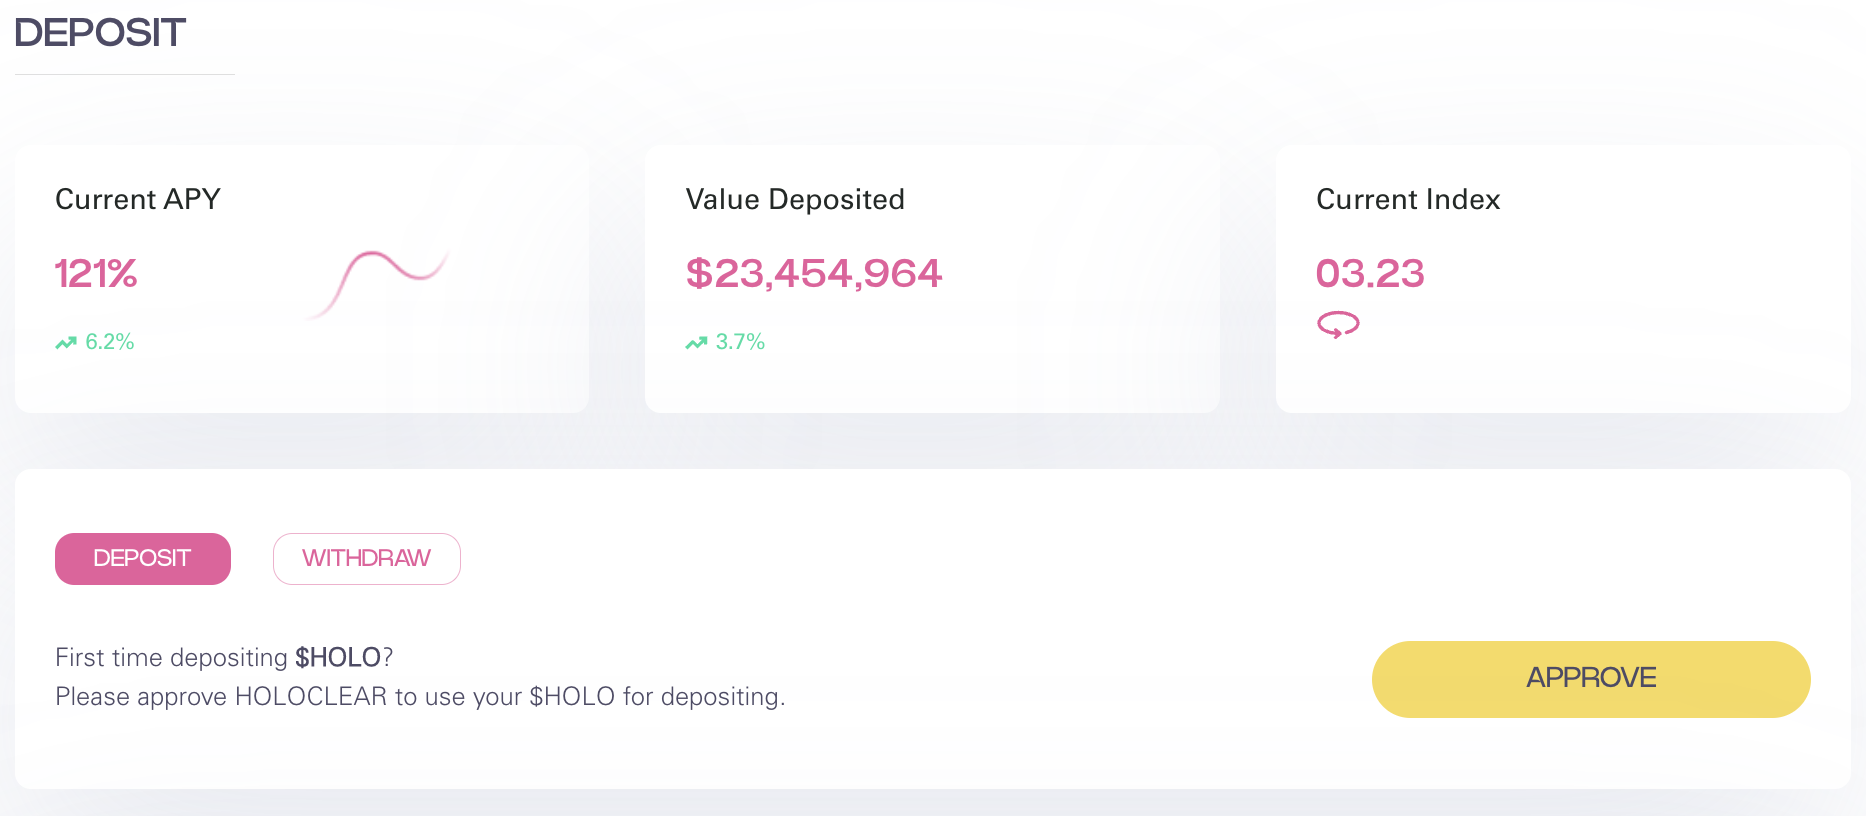Click the 6.2% APY change figure
This screenshot has width=1866, height=816.
[x=110, y=342]
